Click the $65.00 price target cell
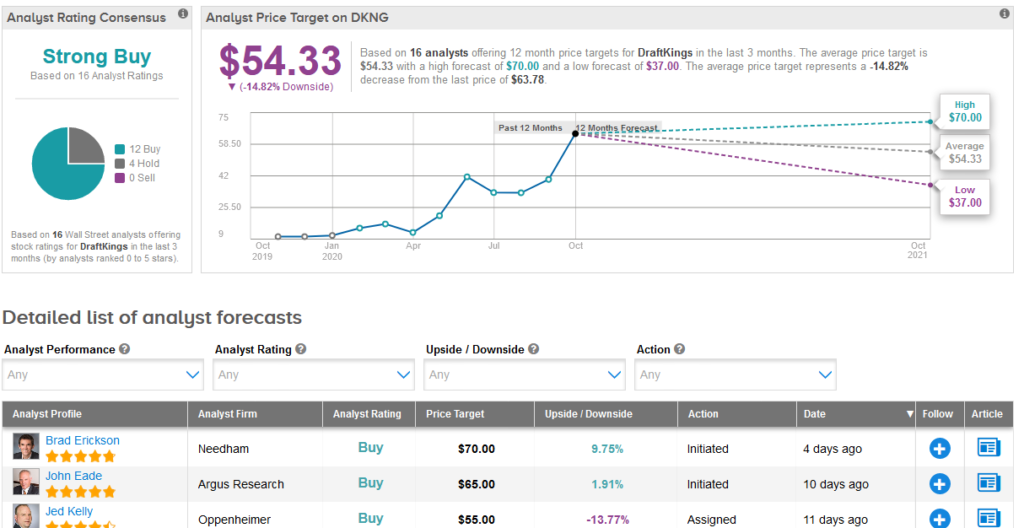This screenshot has height=528, width=1024. (x=476, y=484)
